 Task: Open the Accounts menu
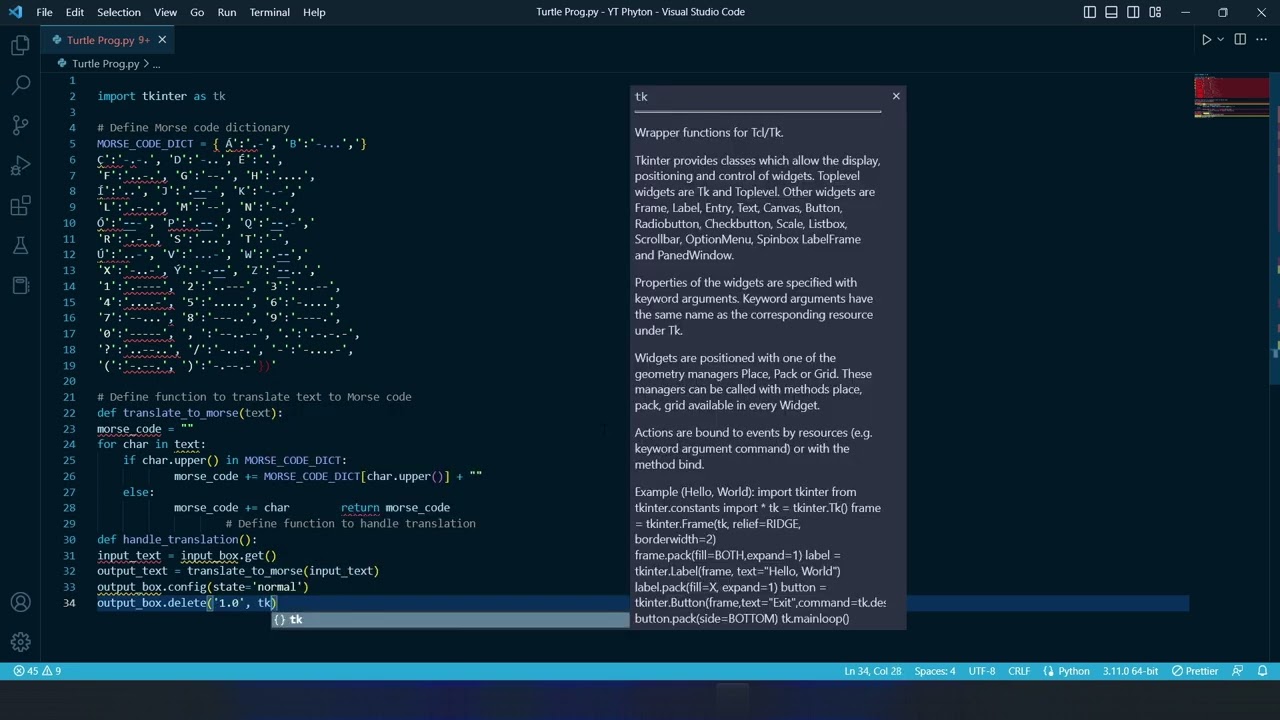[x=20, y=603]
